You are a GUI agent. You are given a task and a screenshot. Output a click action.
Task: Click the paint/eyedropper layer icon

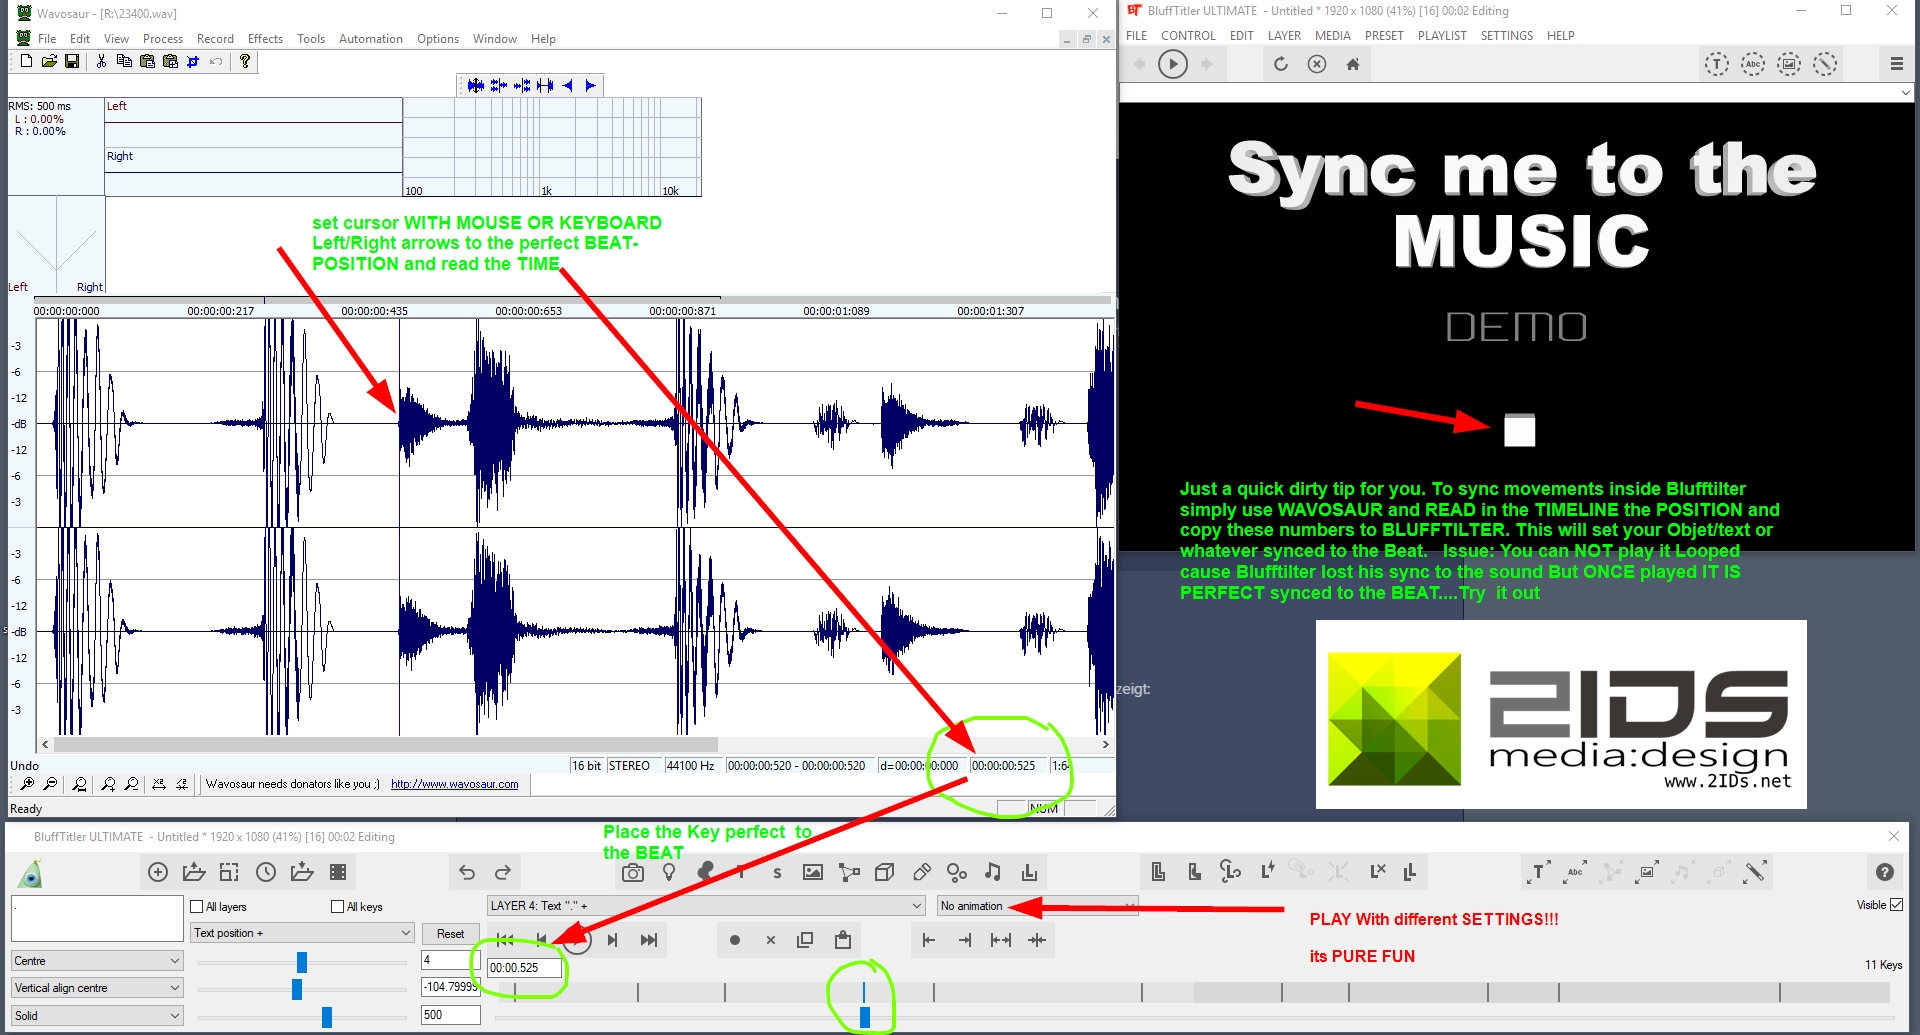[x=921, y=872]
